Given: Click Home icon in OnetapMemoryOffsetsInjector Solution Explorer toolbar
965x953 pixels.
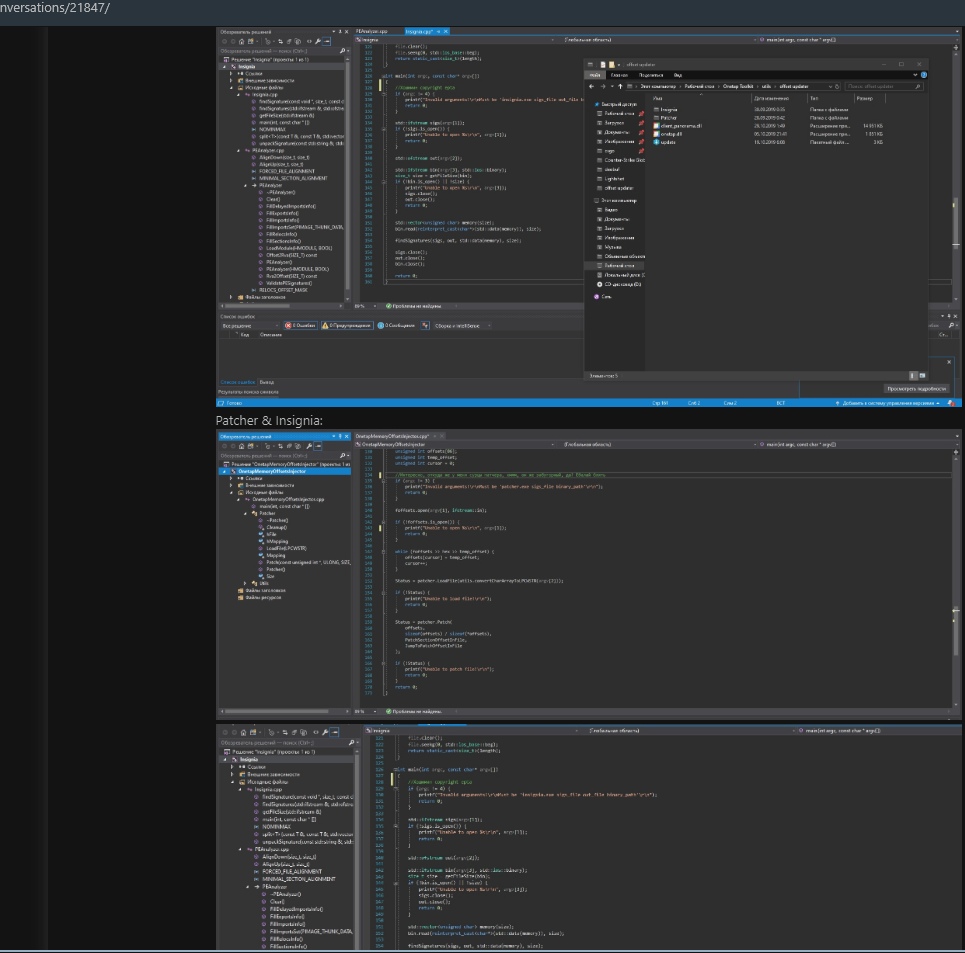Looking at the screenshot, I should pos(241,446).
